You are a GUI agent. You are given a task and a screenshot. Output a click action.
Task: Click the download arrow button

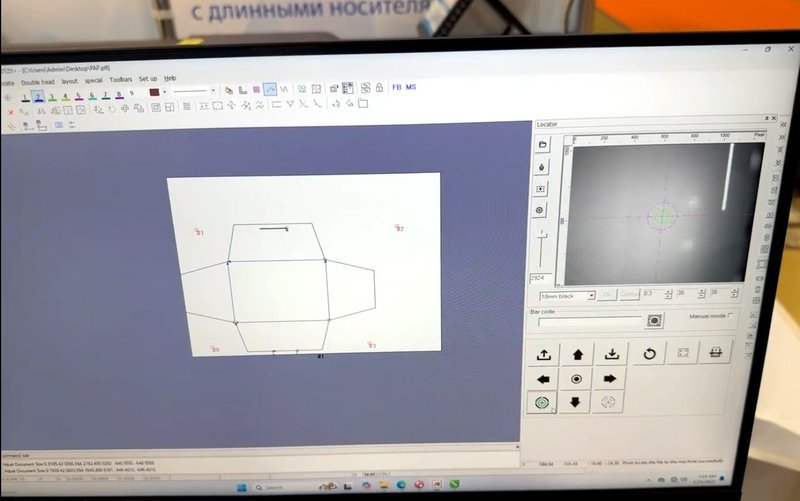pyautogui.click(x=612, y=354)
